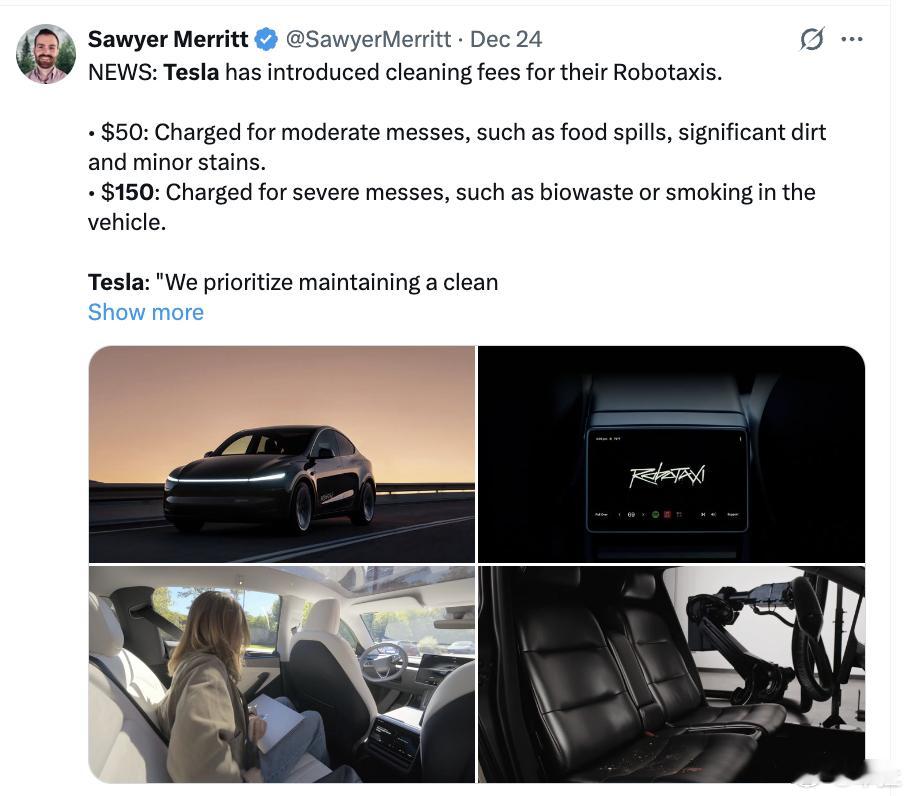Click the Tesla quote line text
The height and width of the screenshot is (796, 910).
coord(293,283)
